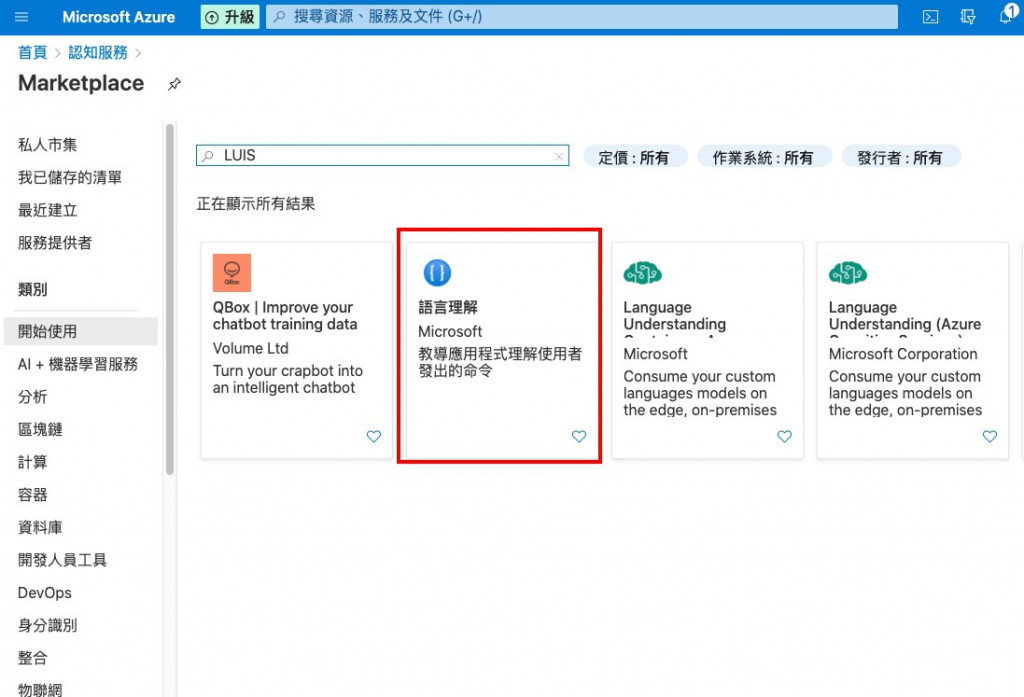1024x697 pixels.
Task: Select 我已儲存的清單 in the sidebar
Action: click(x=70, y=177)
